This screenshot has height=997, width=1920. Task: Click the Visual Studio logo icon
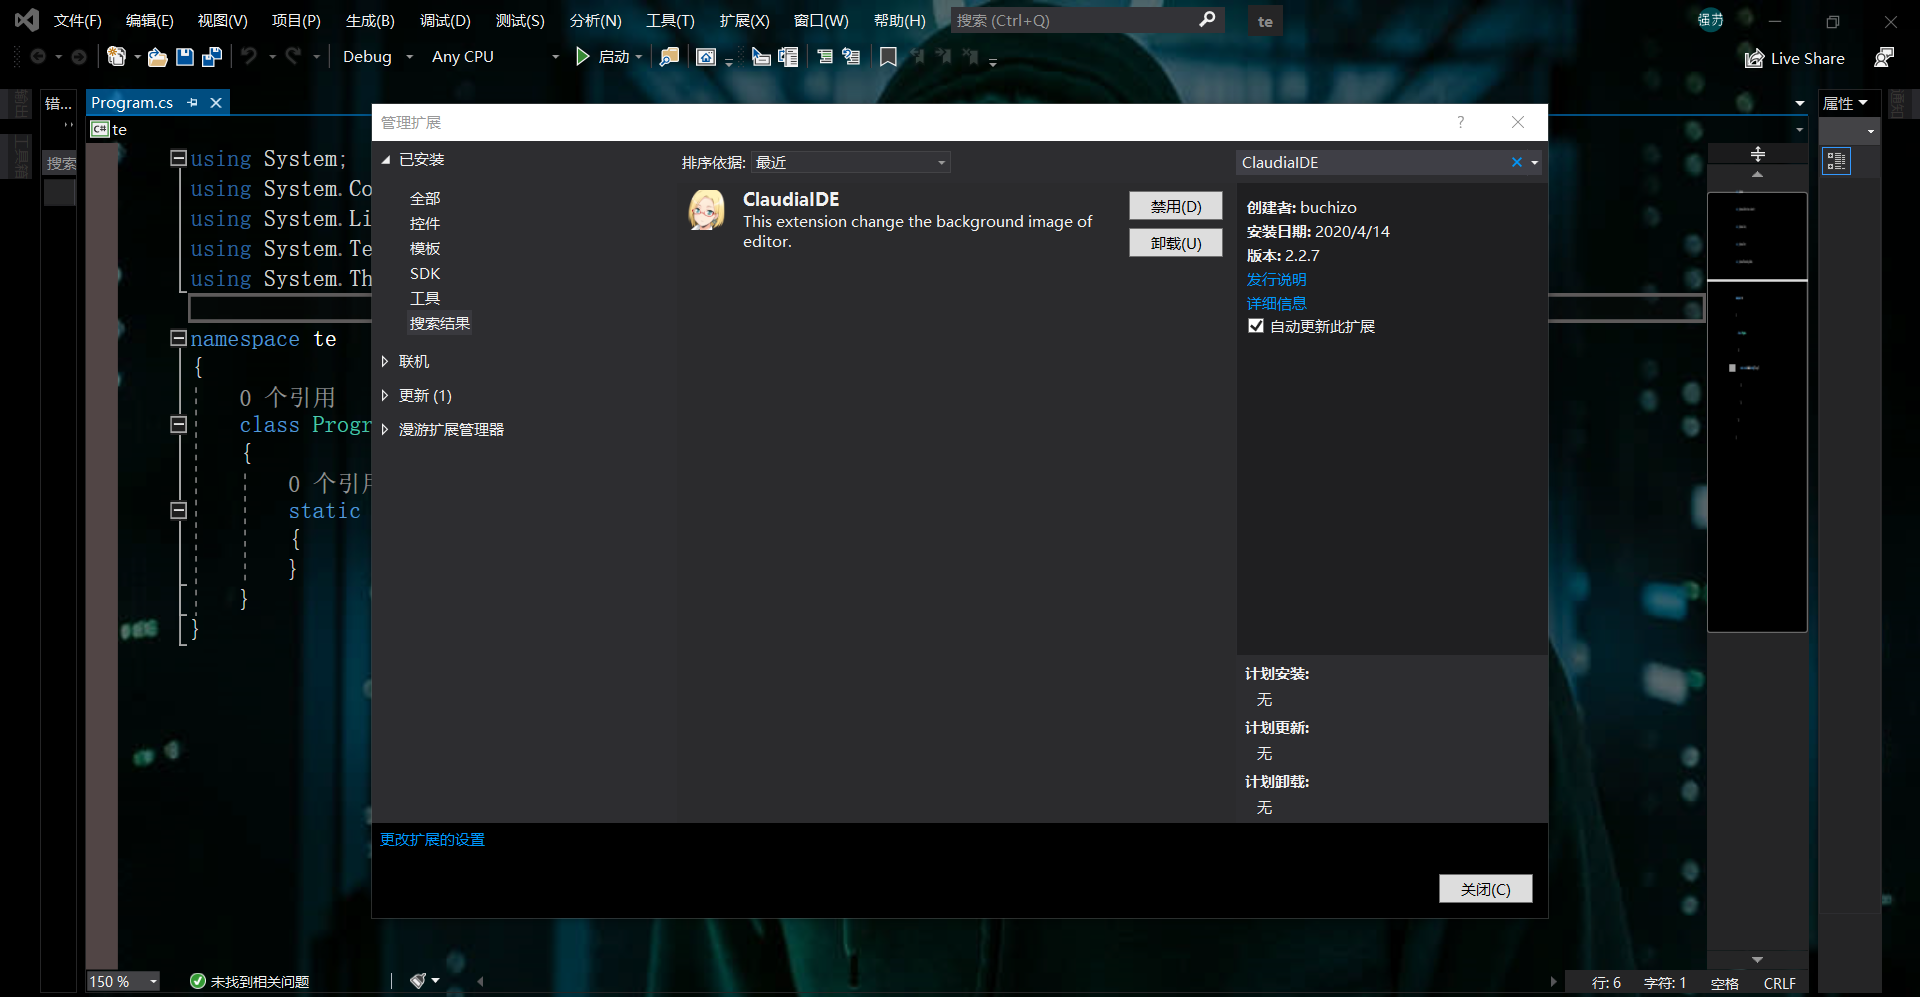[26, 20]
